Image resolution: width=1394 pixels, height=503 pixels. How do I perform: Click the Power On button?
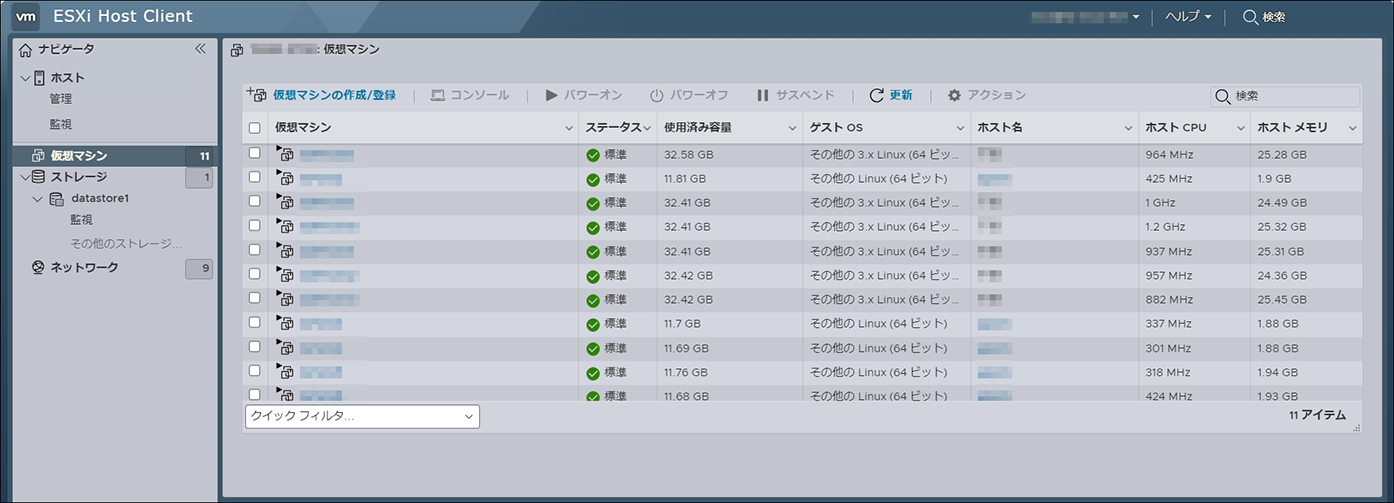pyautogui.click(x=584, y=95)
